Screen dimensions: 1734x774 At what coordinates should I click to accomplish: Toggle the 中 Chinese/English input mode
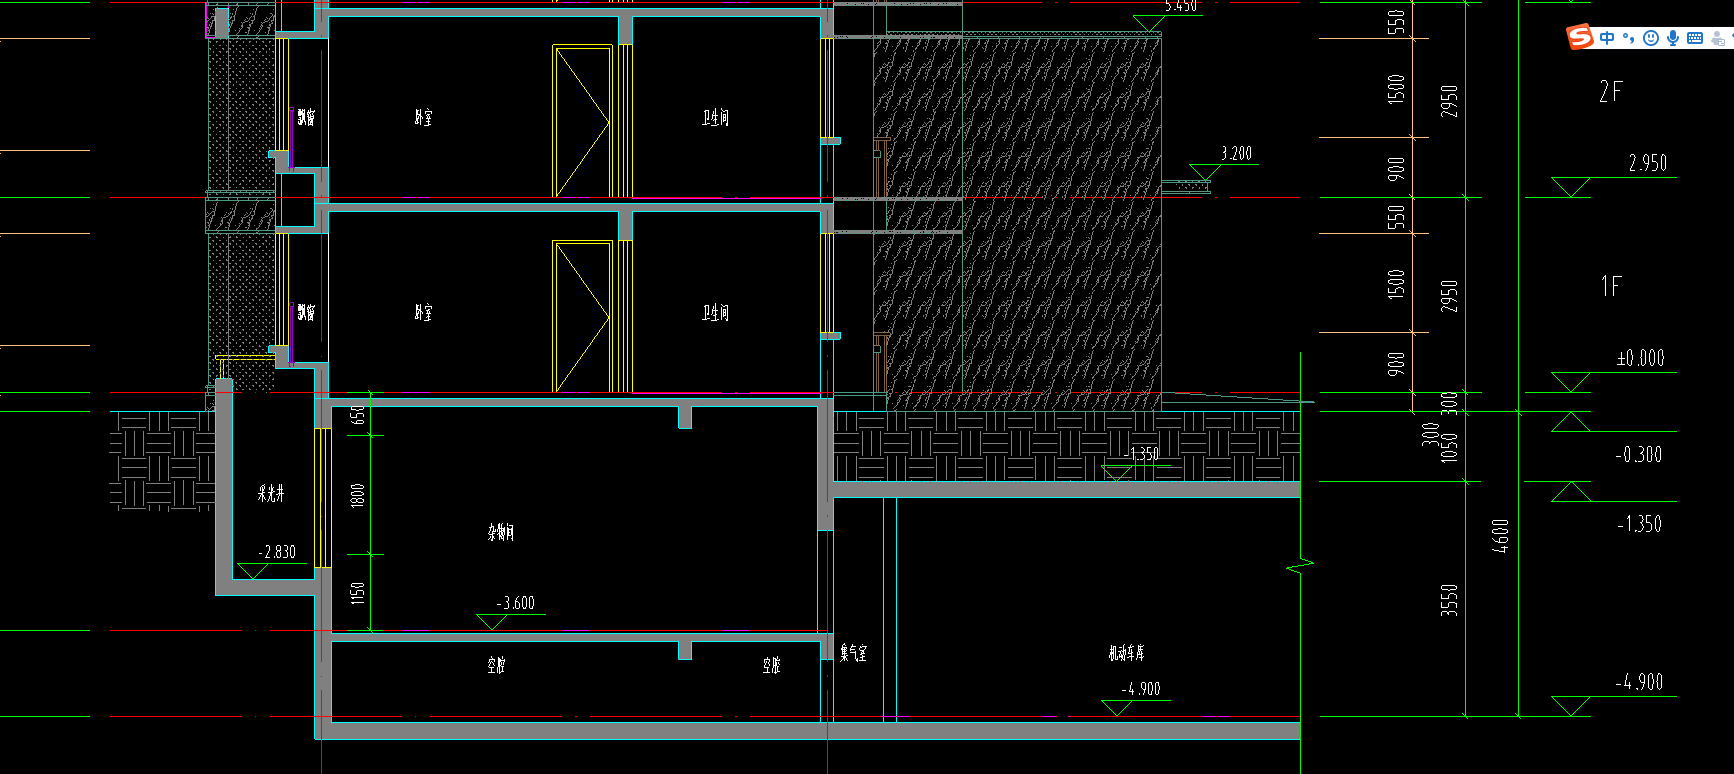pos(1607,38)
